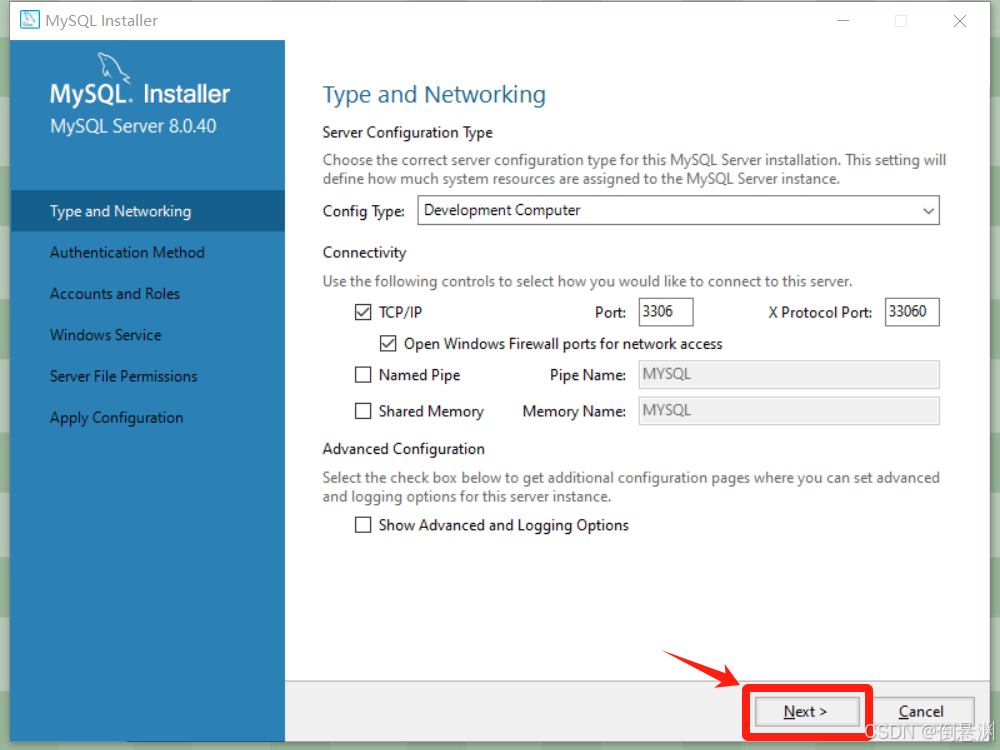Check Show Advanced and Logging Options
The height and width of the screenshot is (750, 1000).
(363, 525)
